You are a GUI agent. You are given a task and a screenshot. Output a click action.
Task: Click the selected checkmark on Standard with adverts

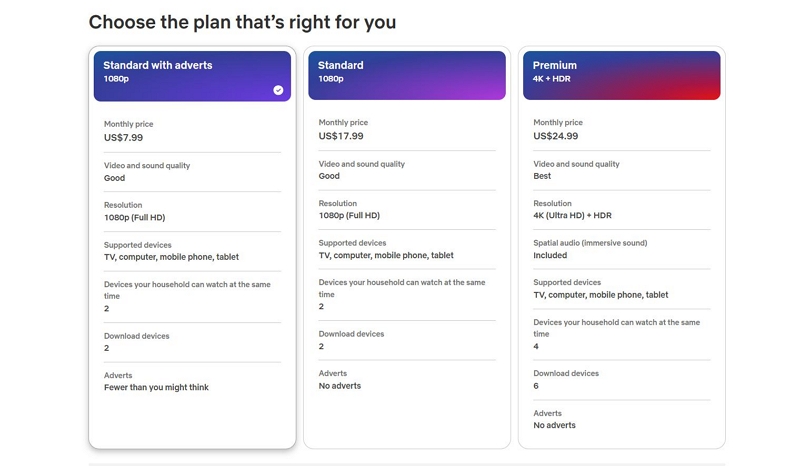click(278, 90)
